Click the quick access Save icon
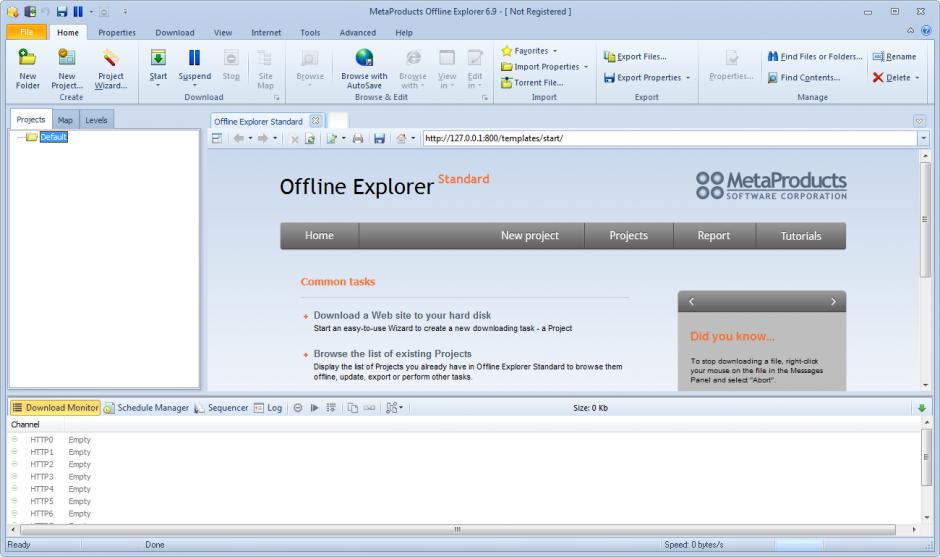Screen dimensions: 940x557 62,11
